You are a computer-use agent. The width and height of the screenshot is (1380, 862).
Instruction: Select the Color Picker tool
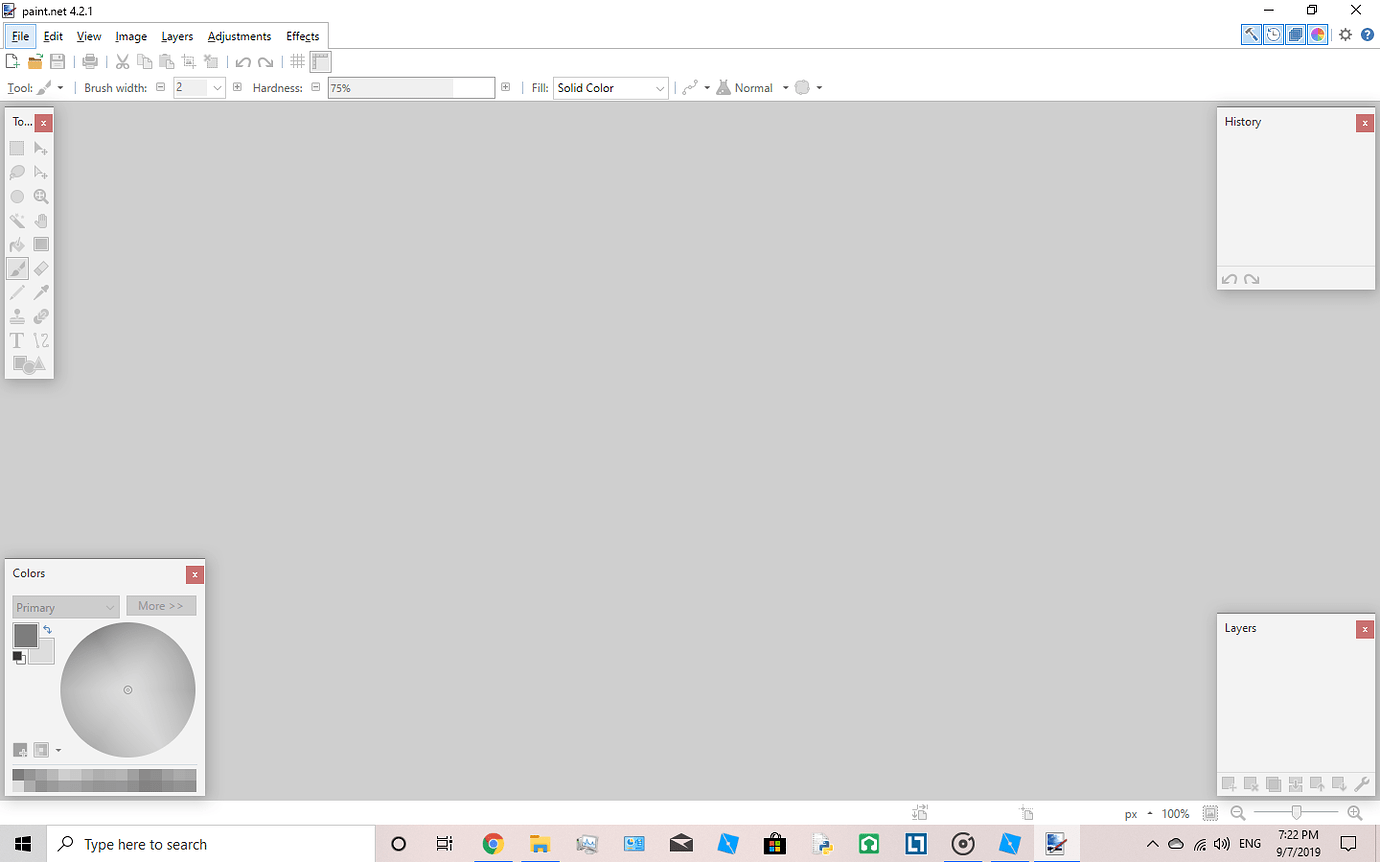point(41,292)
